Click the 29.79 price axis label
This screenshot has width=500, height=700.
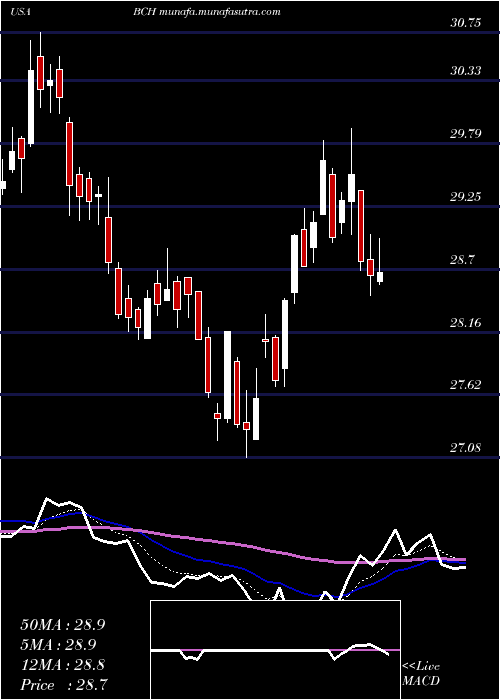[x=466, y=133]
